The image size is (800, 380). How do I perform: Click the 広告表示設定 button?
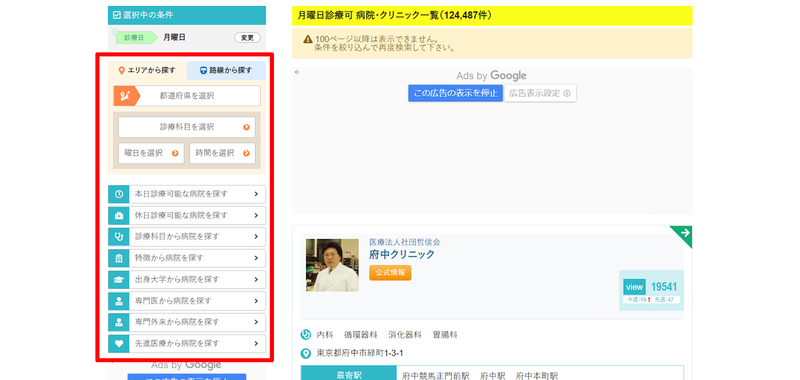click(x=540, y=93)
